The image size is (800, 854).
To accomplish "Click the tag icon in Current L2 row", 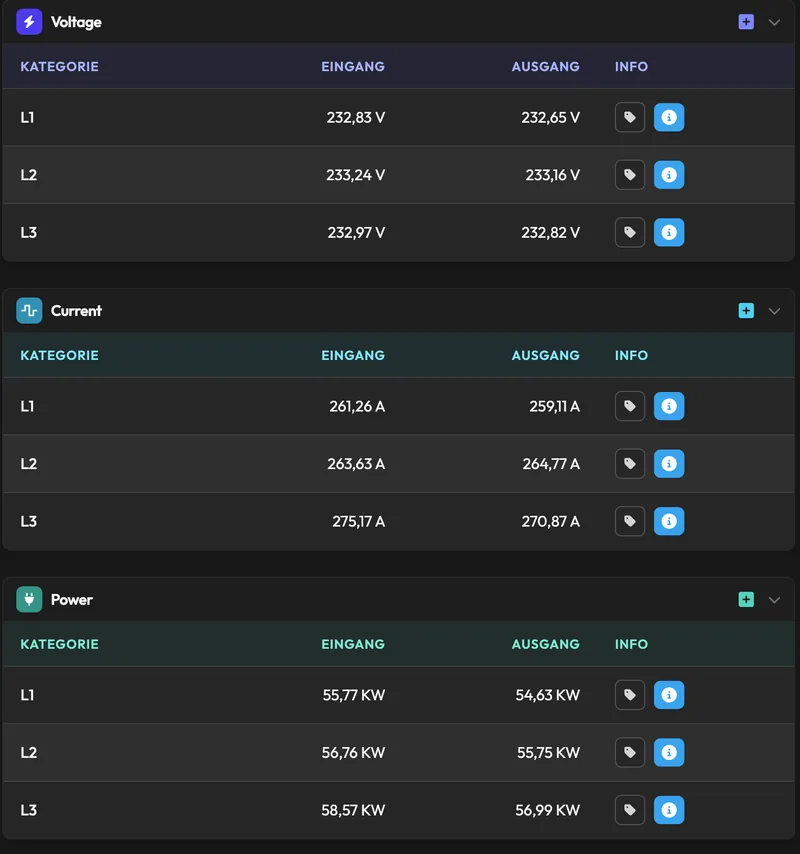I will (x=630, y=463).
